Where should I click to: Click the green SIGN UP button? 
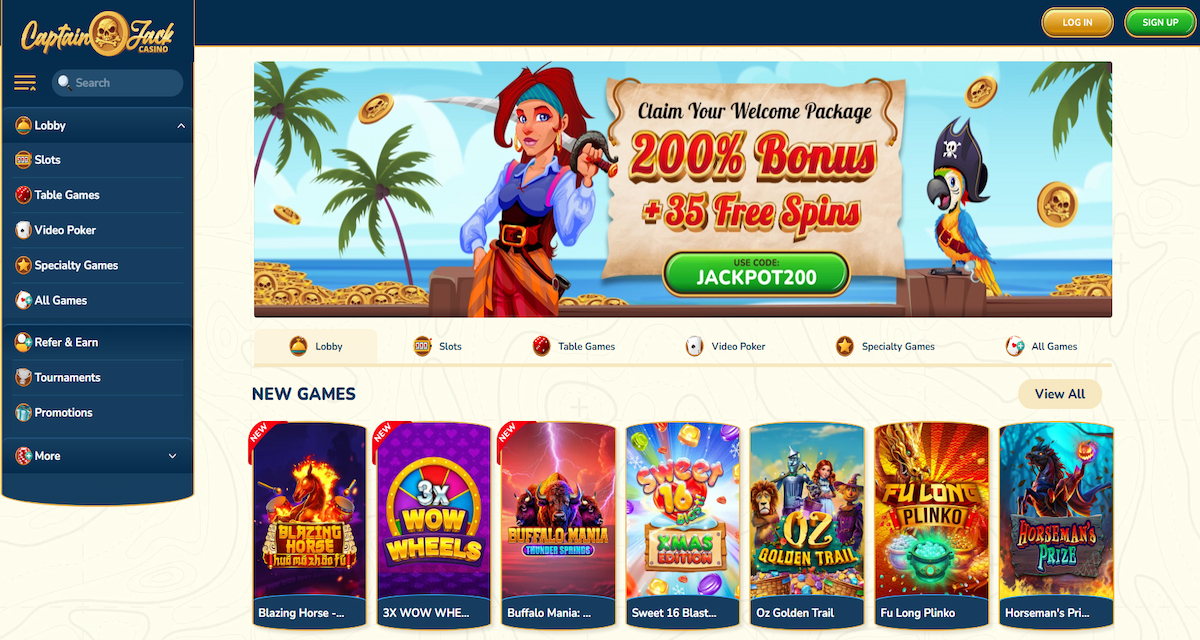(1160, 22)
